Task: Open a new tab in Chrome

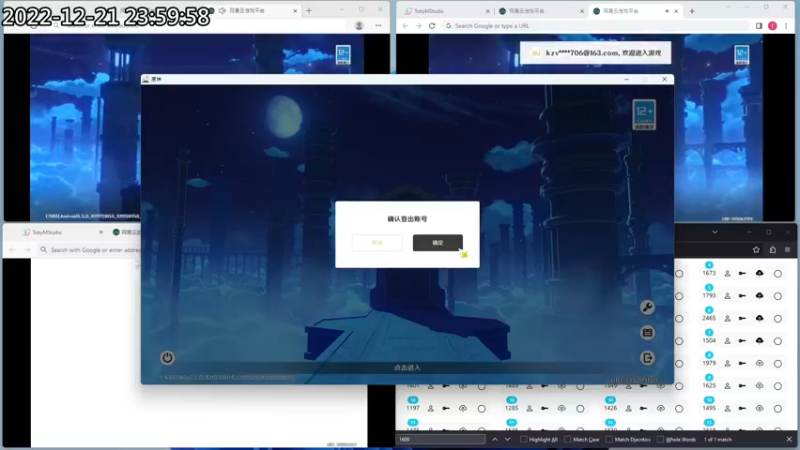Action: coord(692,11)
